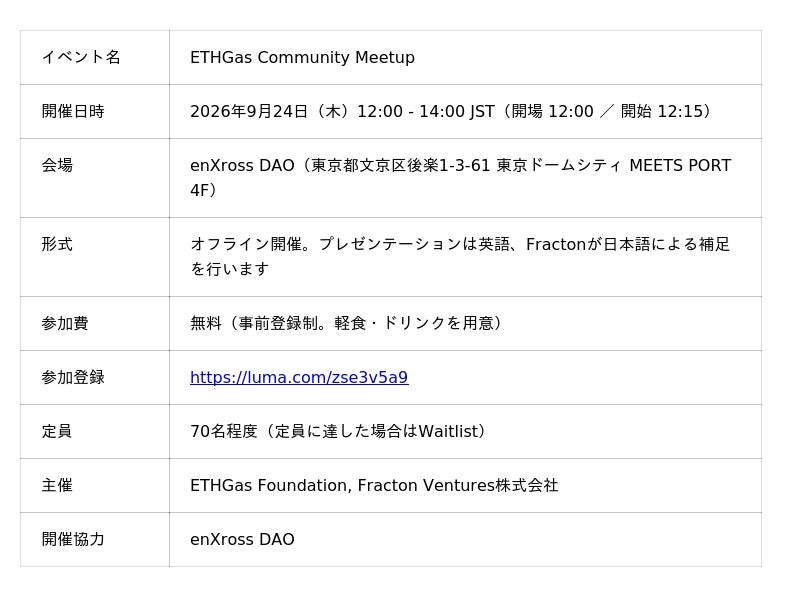Select the enXross DAO text in the 開催協力 row
Image resolution: width=800 pixels, height=597 pixels.
tap(242, 539)
